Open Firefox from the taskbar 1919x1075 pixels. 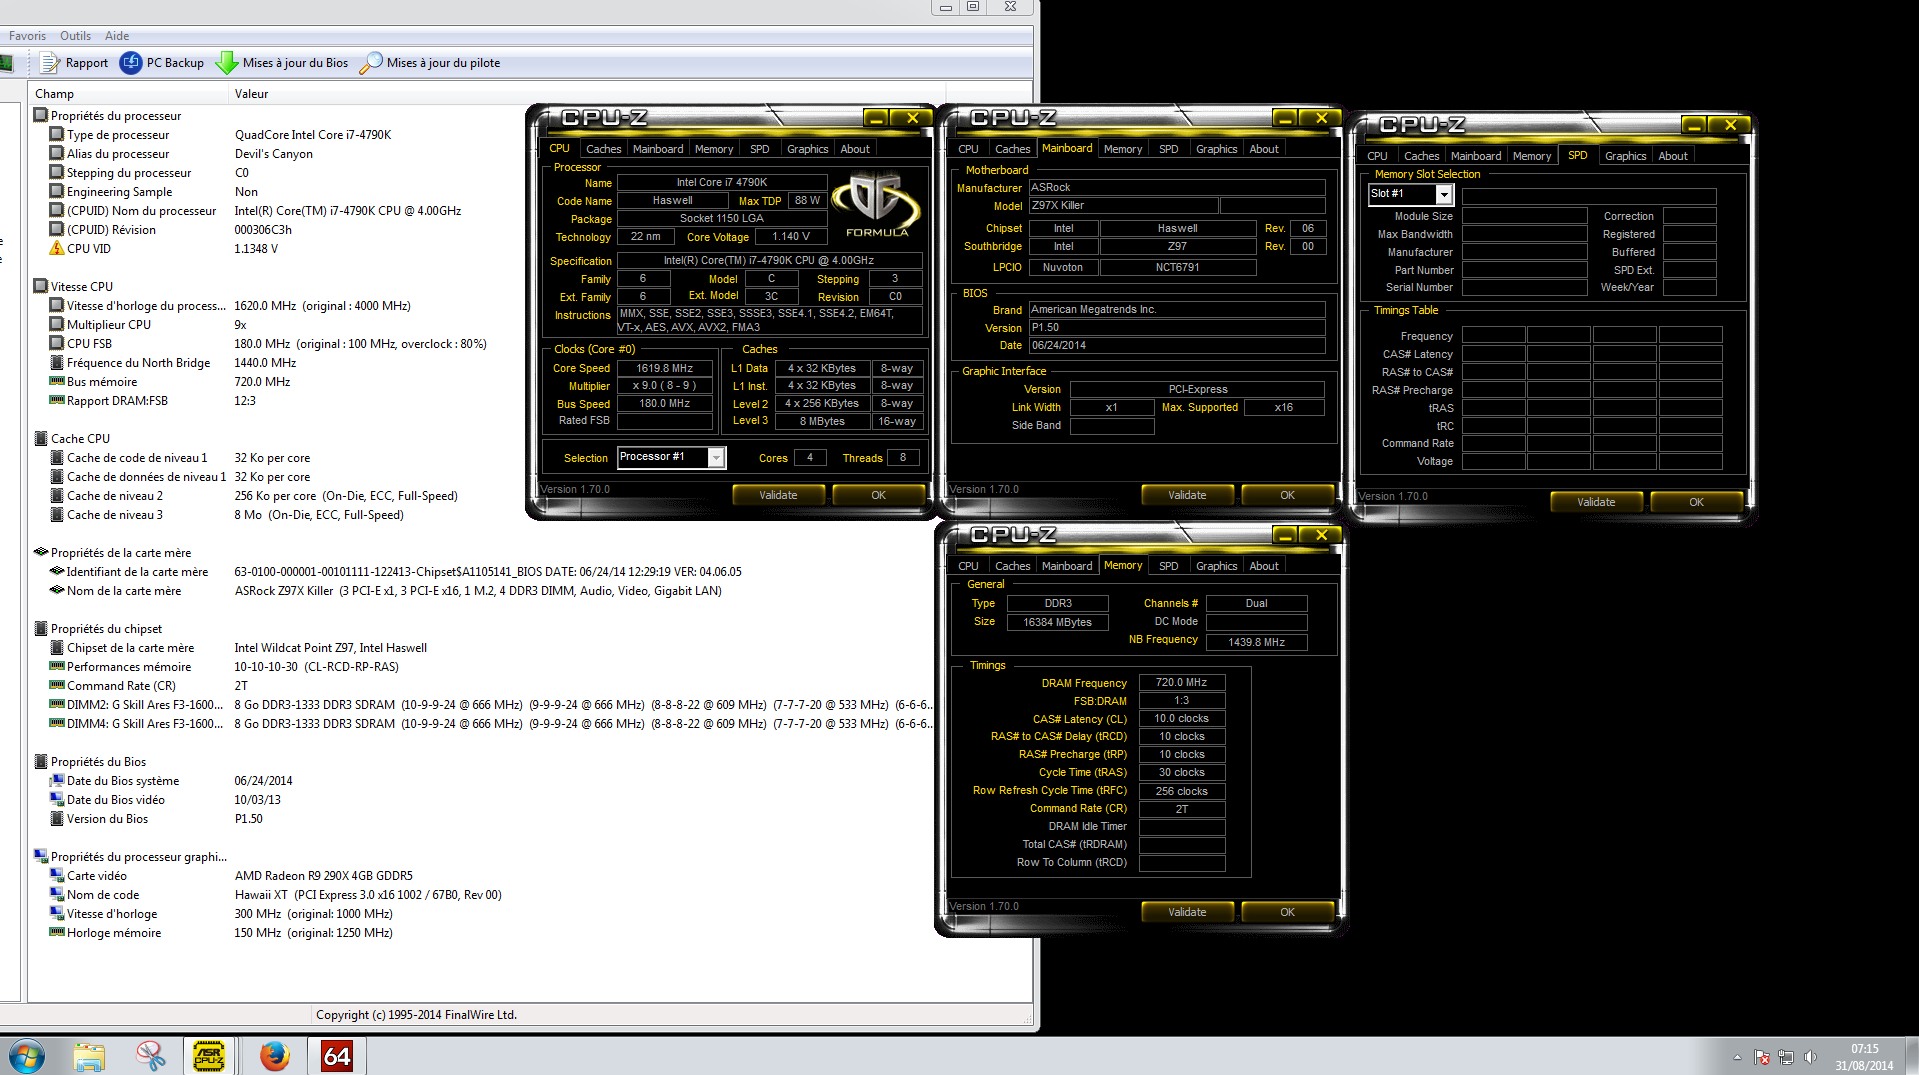click(x=274, y=1056)
